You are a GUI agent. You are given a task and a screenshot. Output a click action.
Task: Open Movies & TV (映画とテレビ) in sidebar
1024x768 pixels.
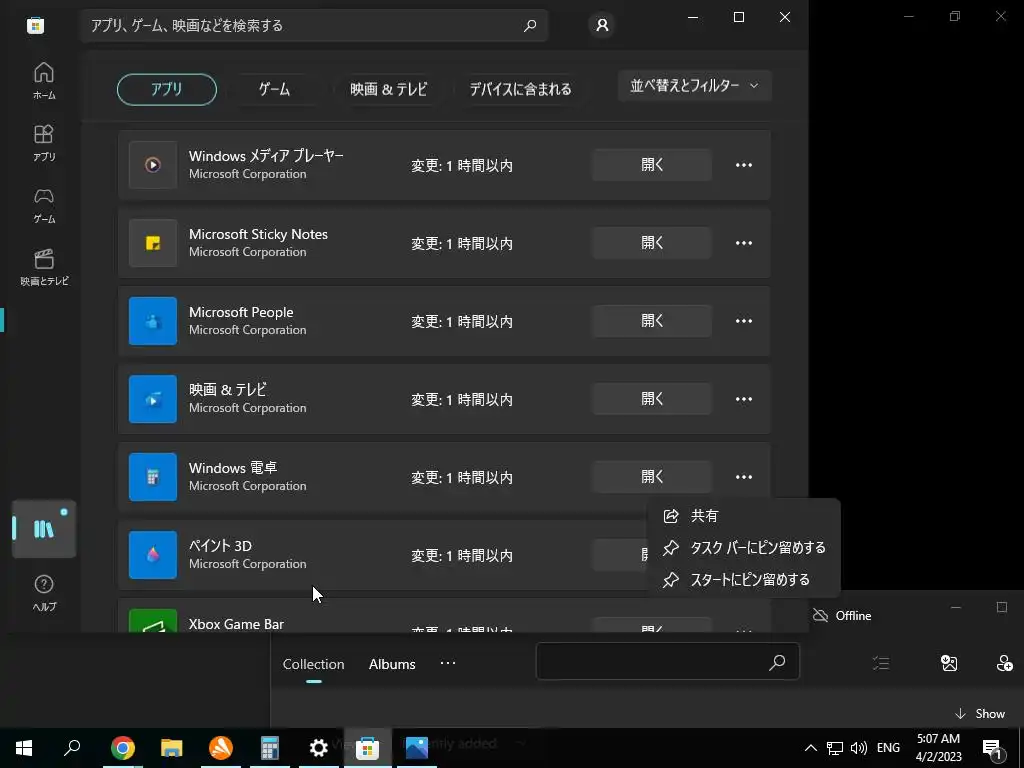tap(44, 267)
